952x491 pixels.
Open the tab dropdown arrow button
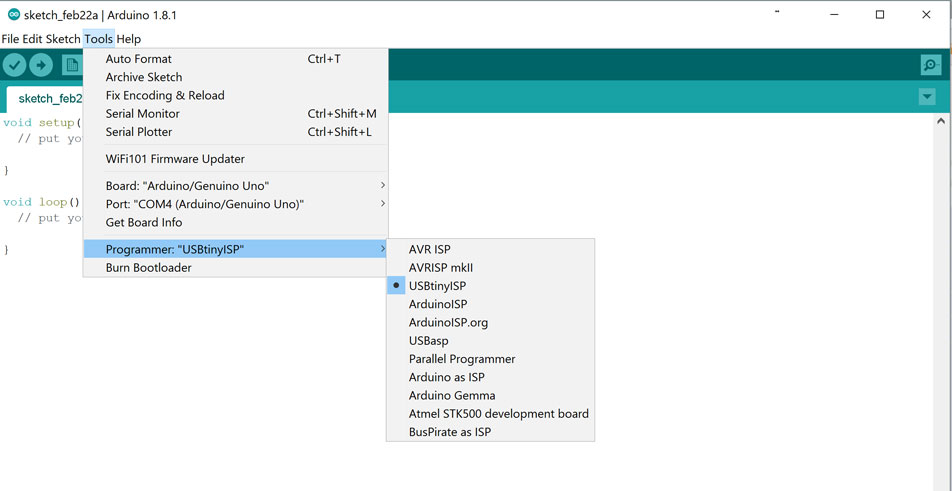pos(927,97)
